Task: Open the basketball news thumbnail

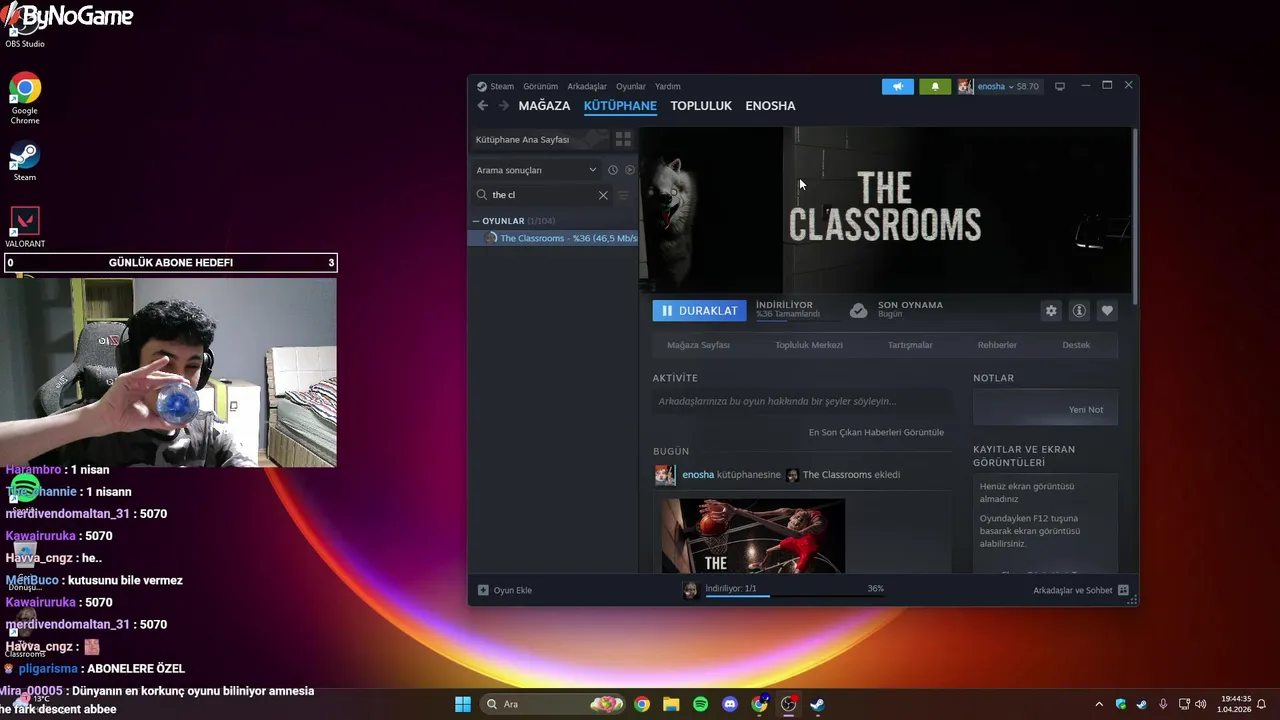Action: point(753,536)
